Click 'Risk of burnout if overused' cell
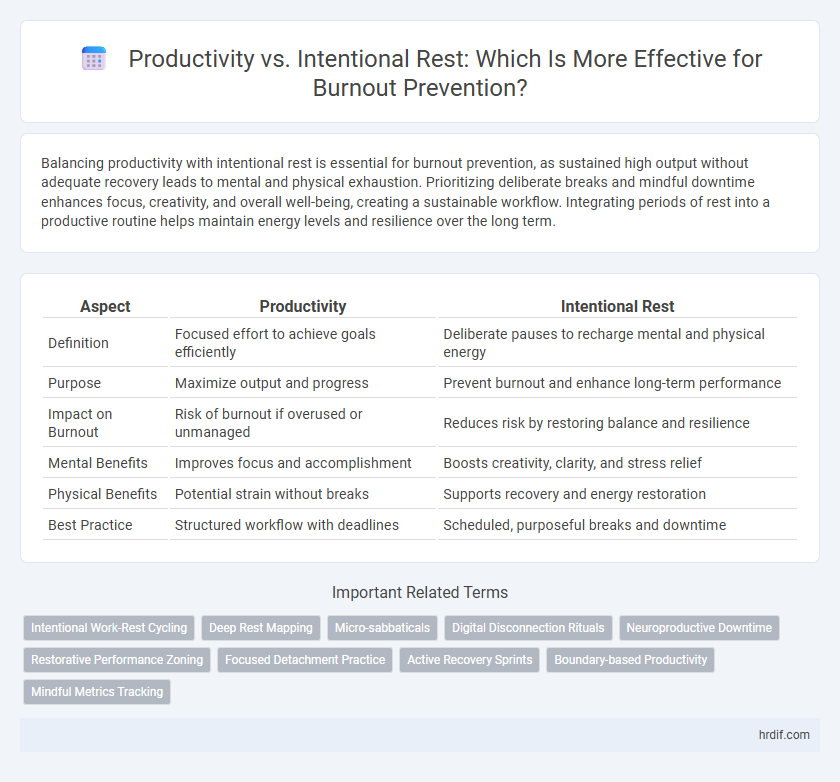The image size is (840, 782). 303,423
